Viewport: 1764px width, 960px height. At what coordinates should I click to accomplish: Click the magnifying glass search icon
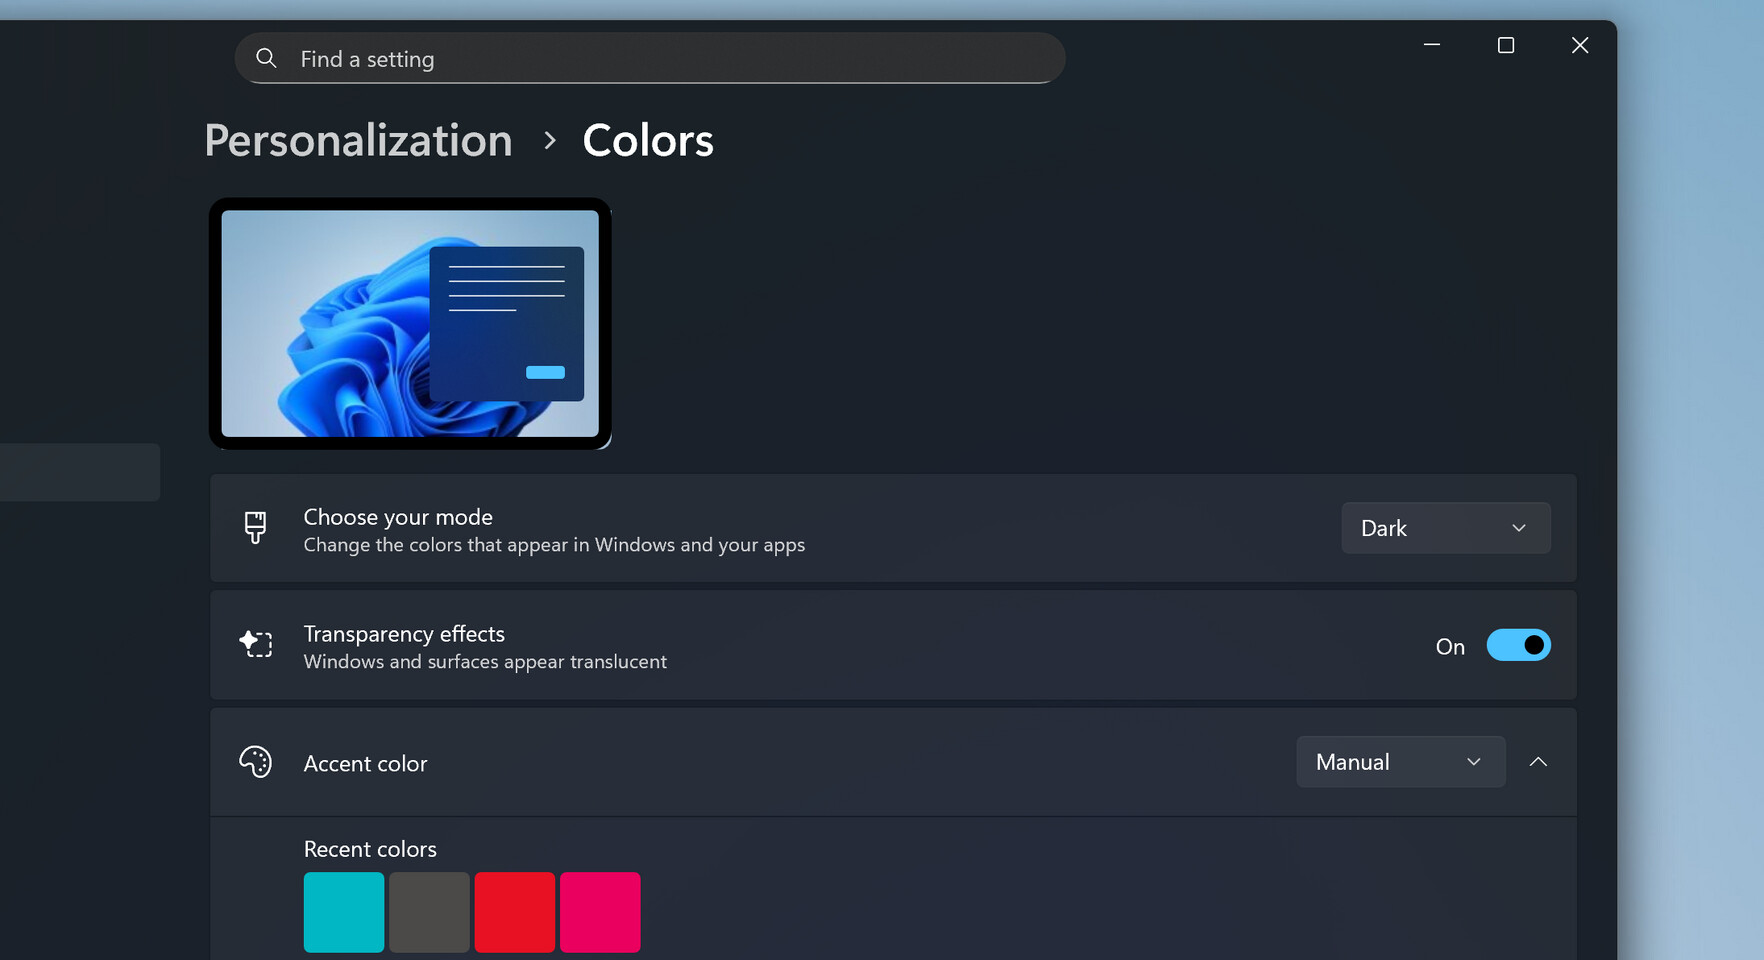coord(266,58)
